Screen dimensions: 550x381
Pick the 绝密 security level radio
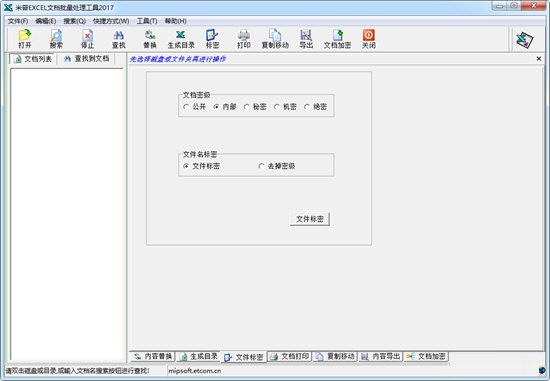click(315, 107)
